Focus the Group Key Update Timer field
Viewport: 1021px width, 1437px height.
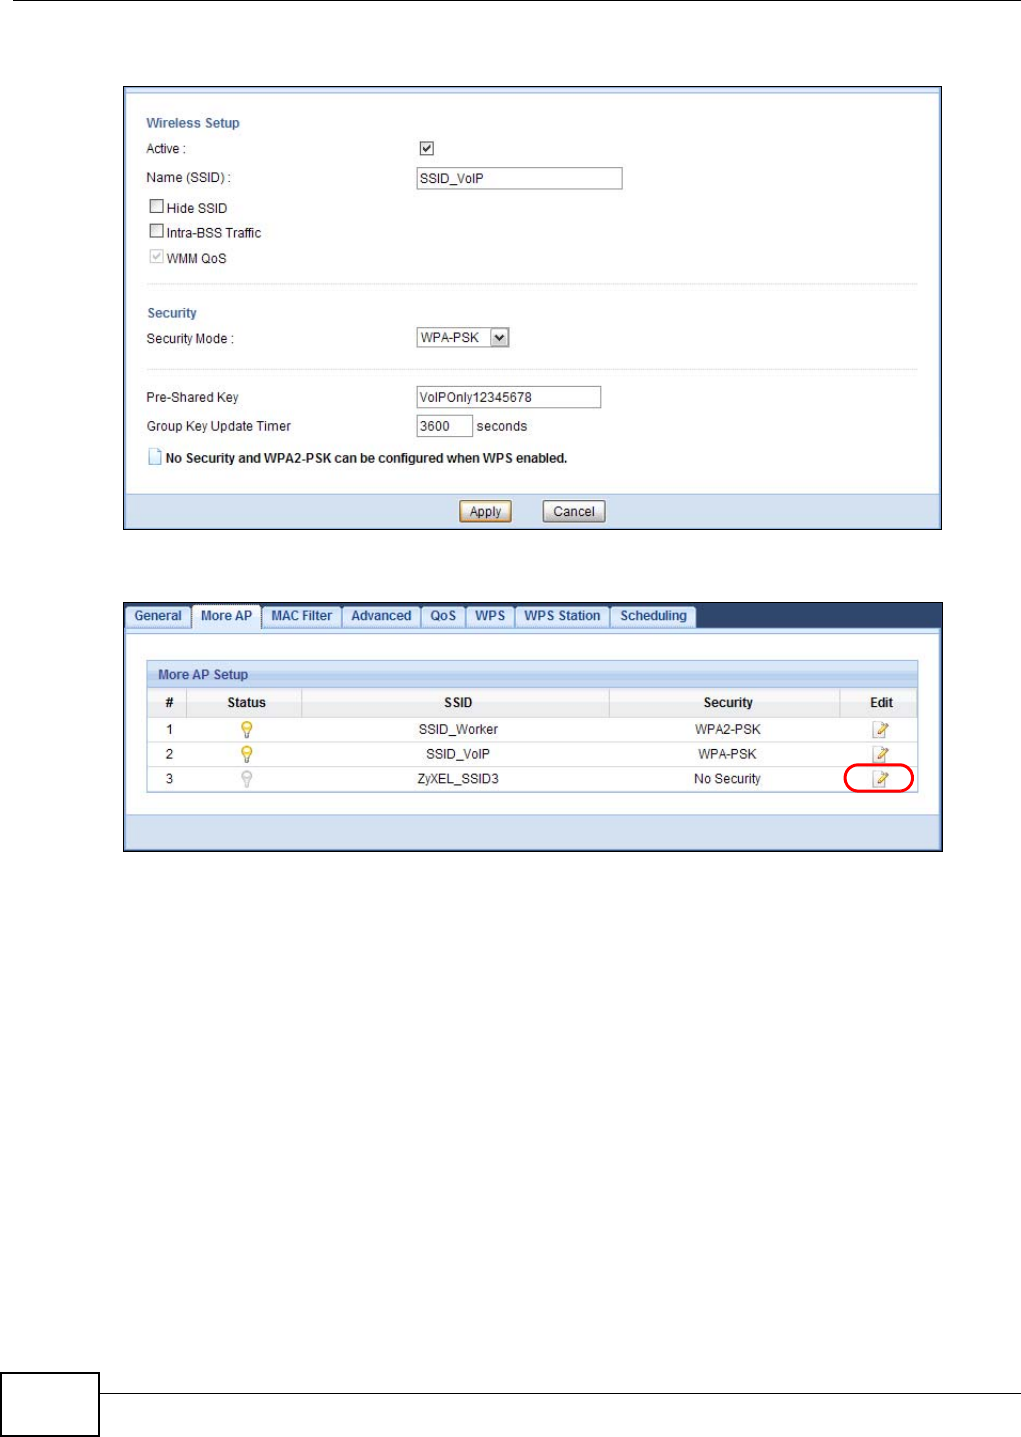coord(444,426)
